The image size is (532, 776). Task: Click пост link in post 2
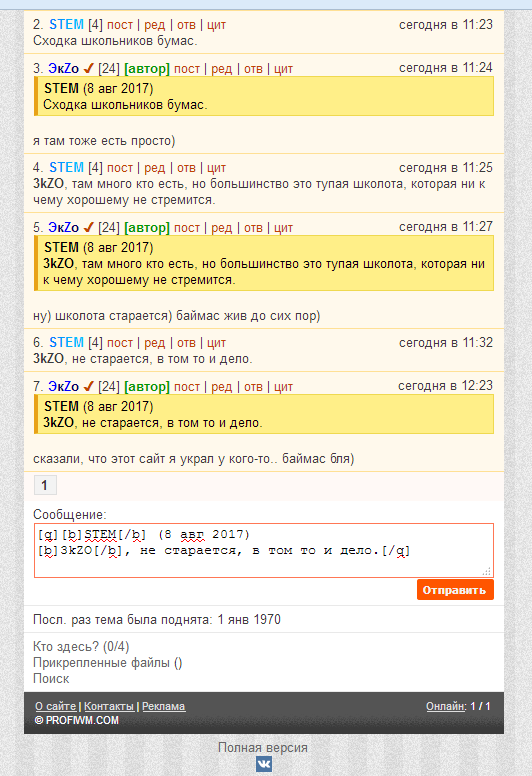point(120,25)
